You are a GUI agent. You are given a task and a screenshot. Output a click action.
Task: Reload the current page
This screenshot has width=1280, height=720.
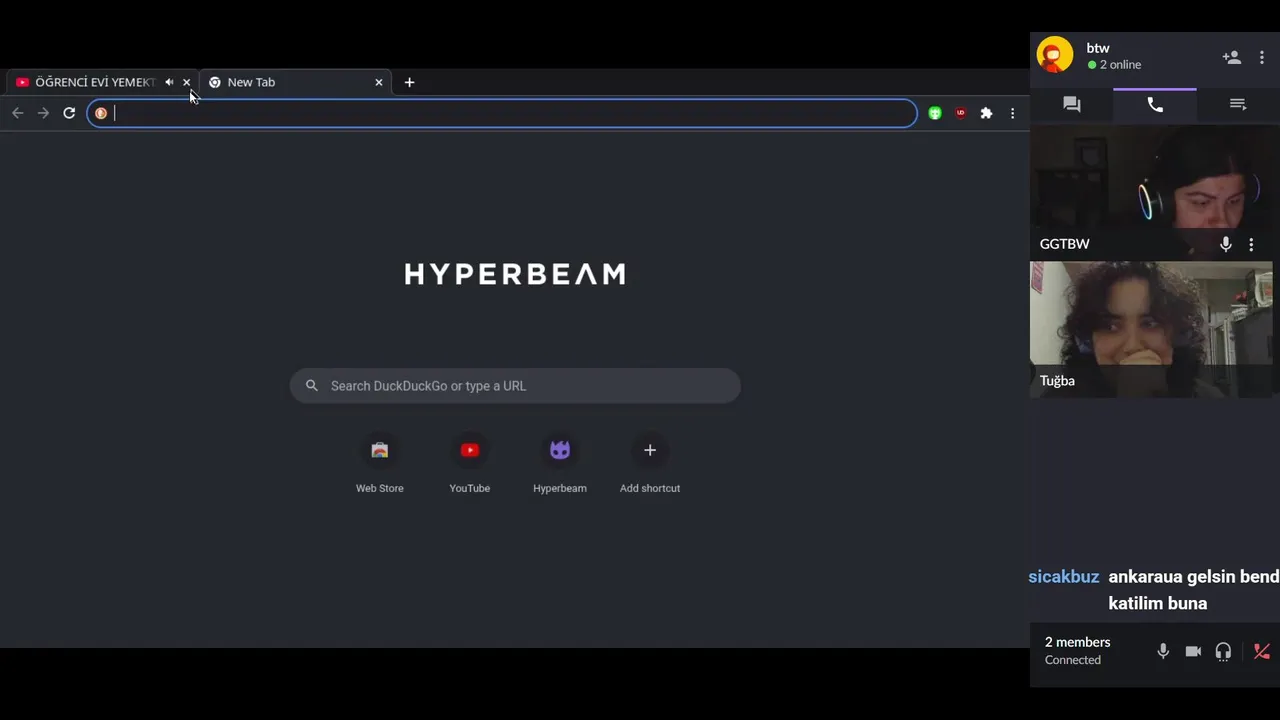[x=69, y=113]
